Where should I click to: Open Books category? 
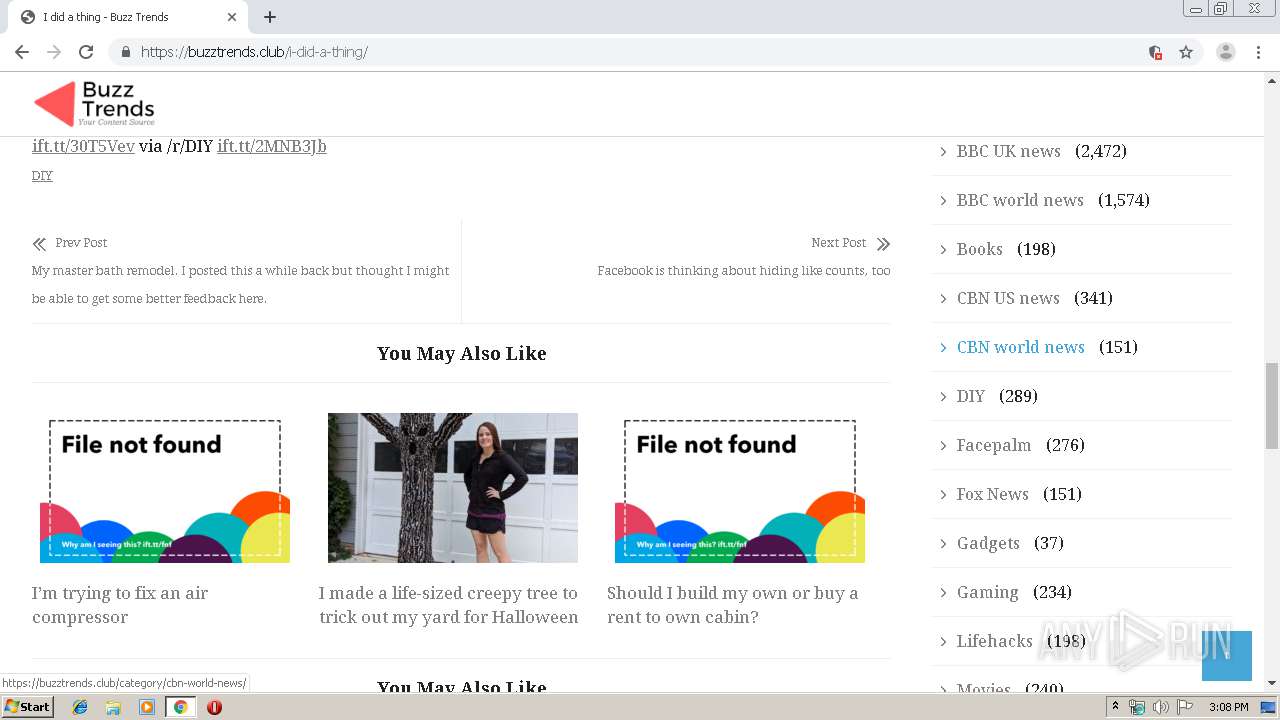[x=980, y=249]
